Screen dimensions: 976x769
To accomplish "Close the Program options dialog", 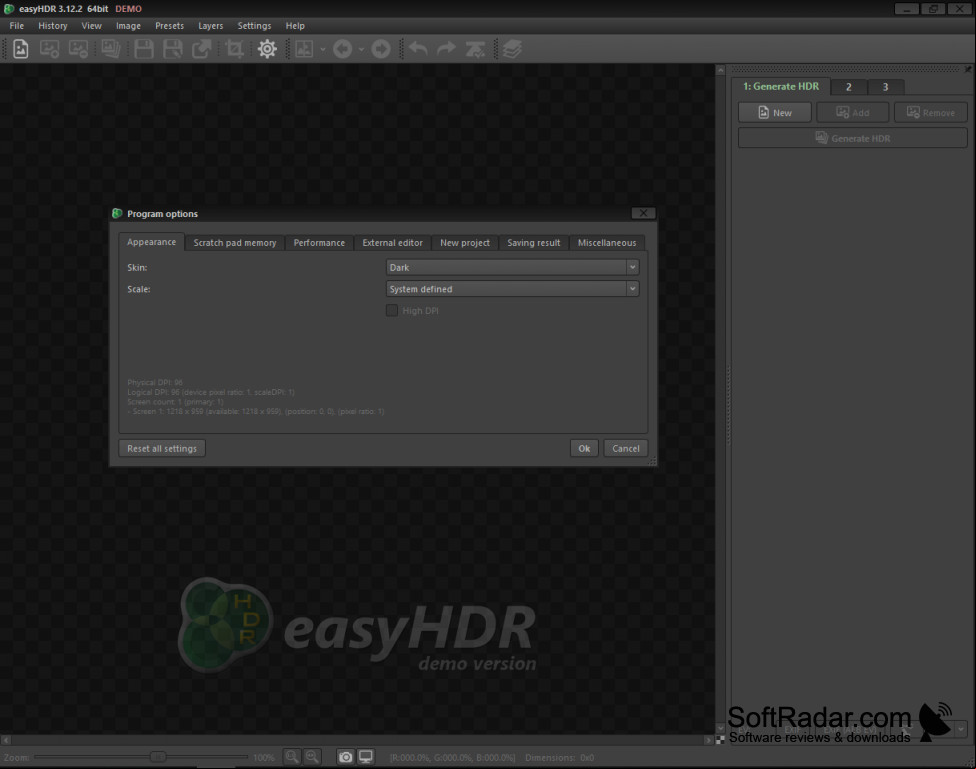I will click(x=643, y=213).
